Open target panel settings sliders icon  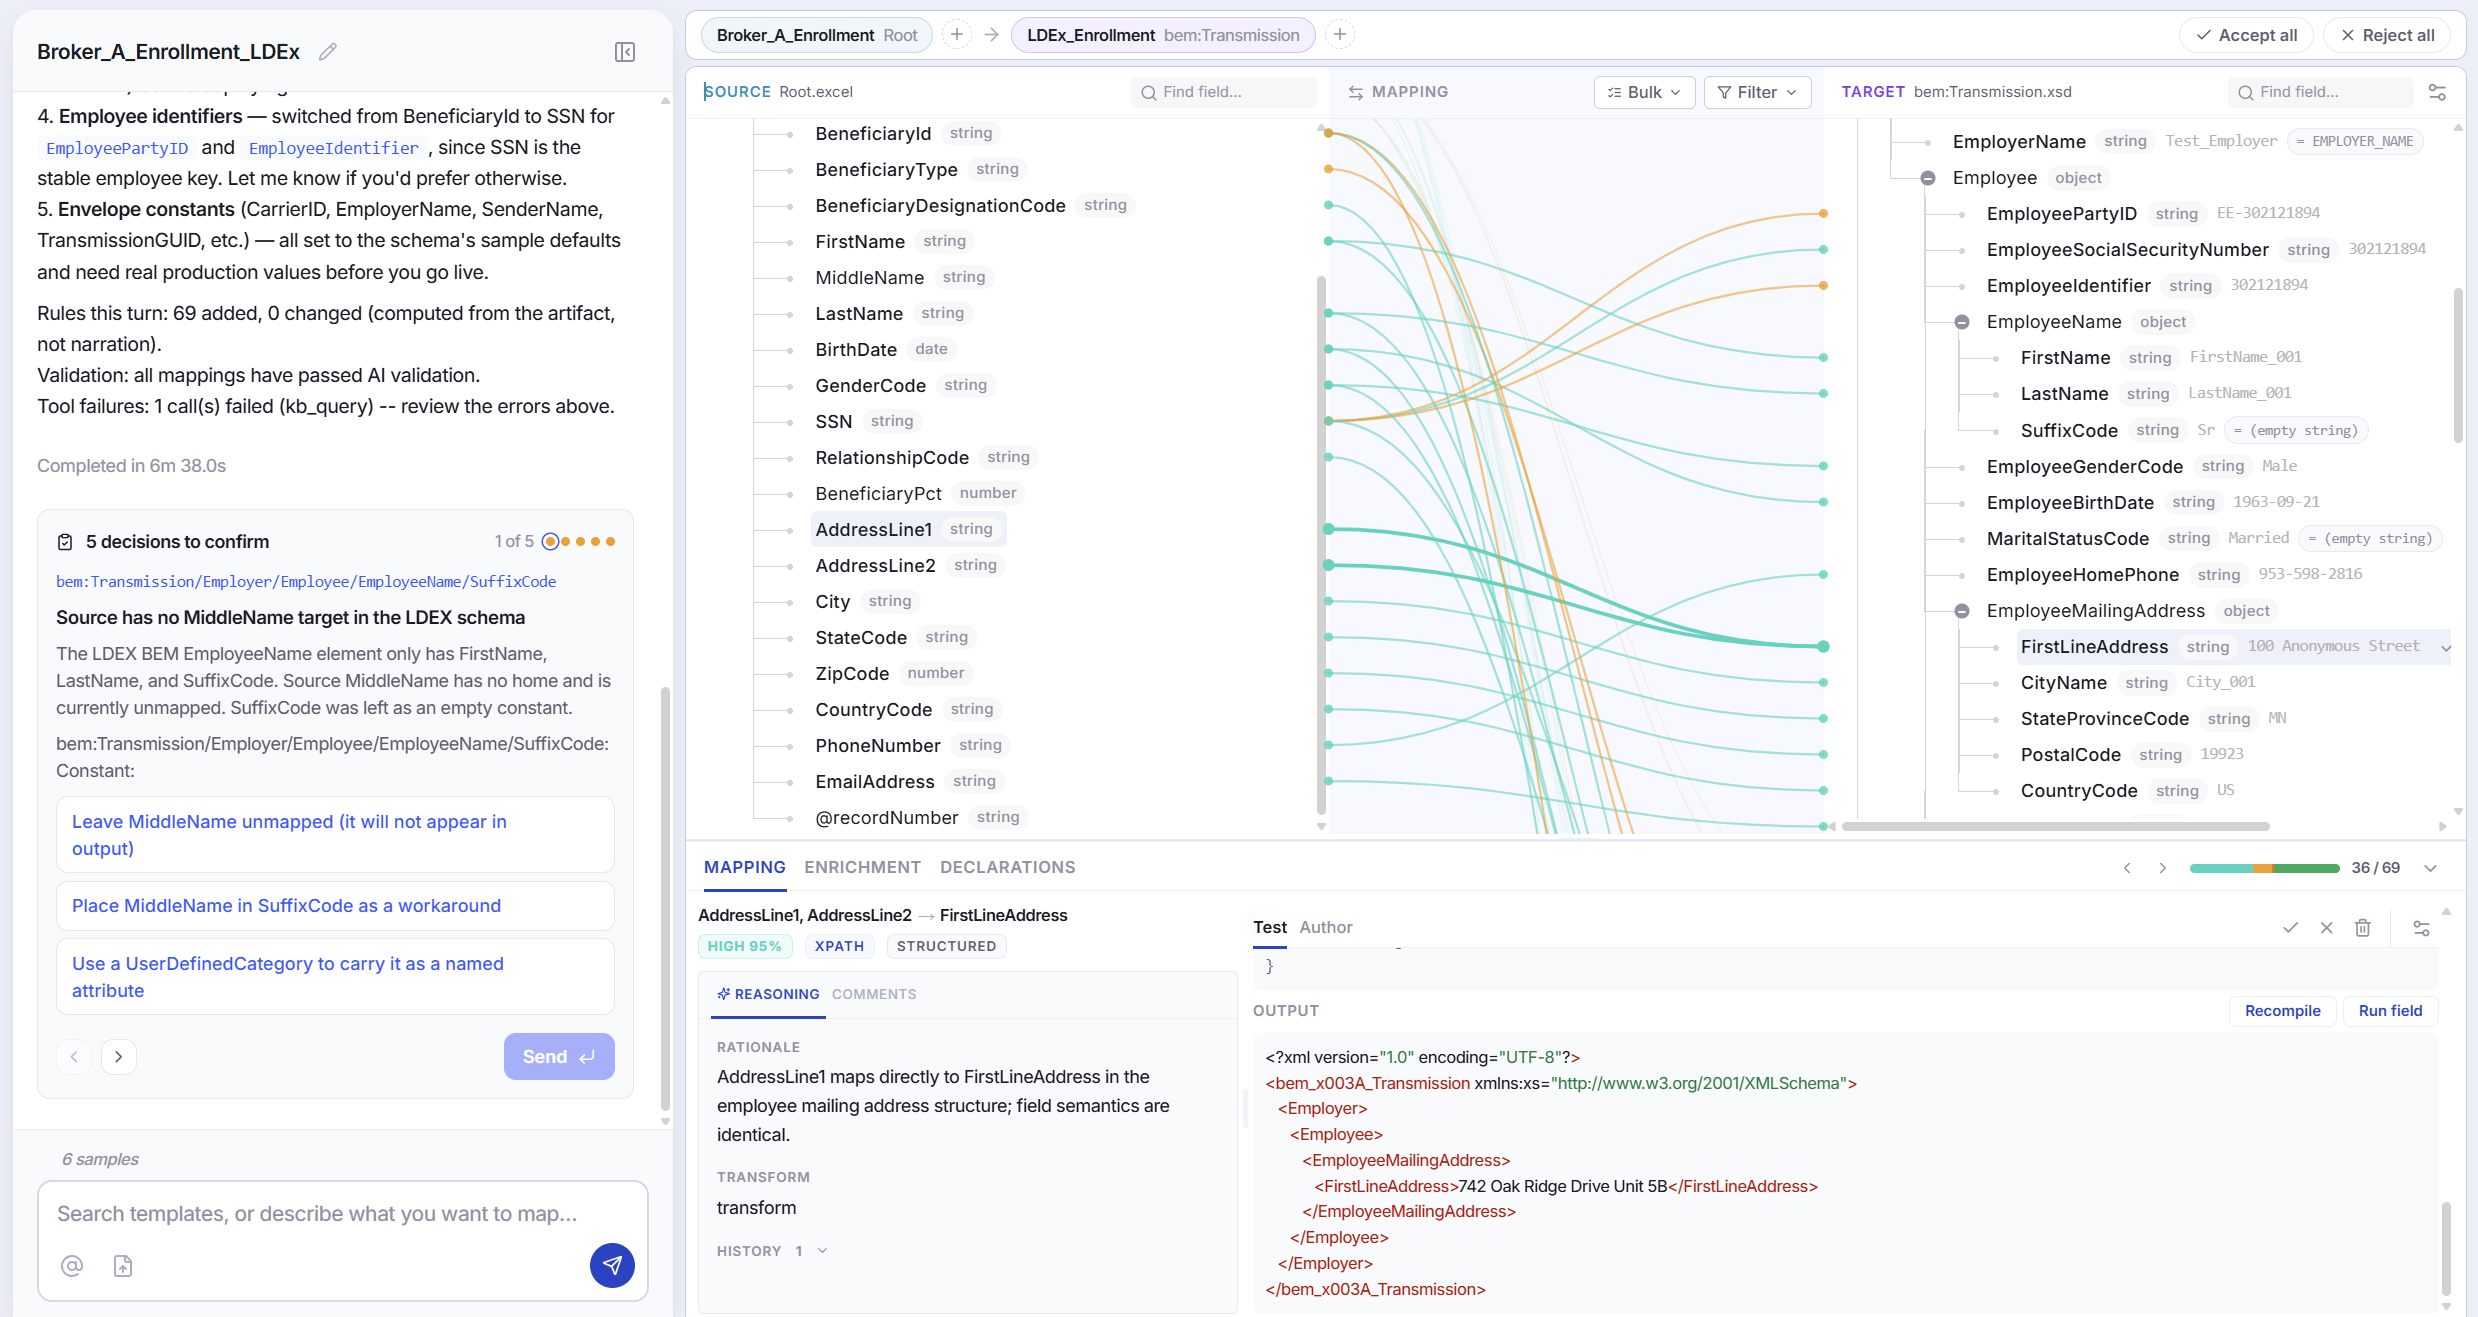pos(2437,92)
